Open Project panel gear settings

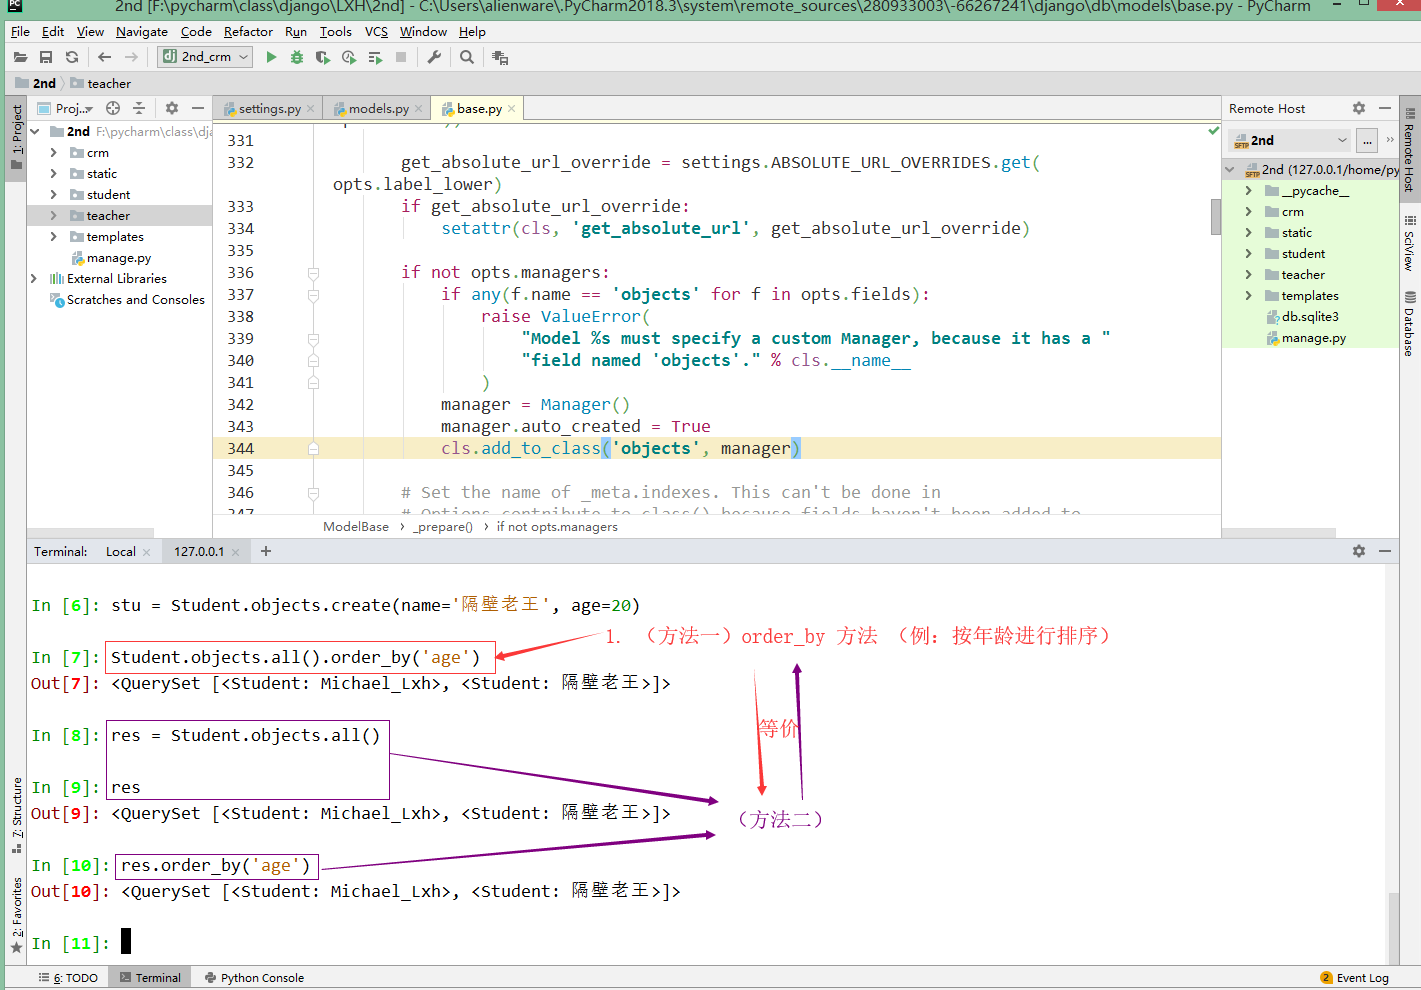pyautogui.click(x=172, y=108)
